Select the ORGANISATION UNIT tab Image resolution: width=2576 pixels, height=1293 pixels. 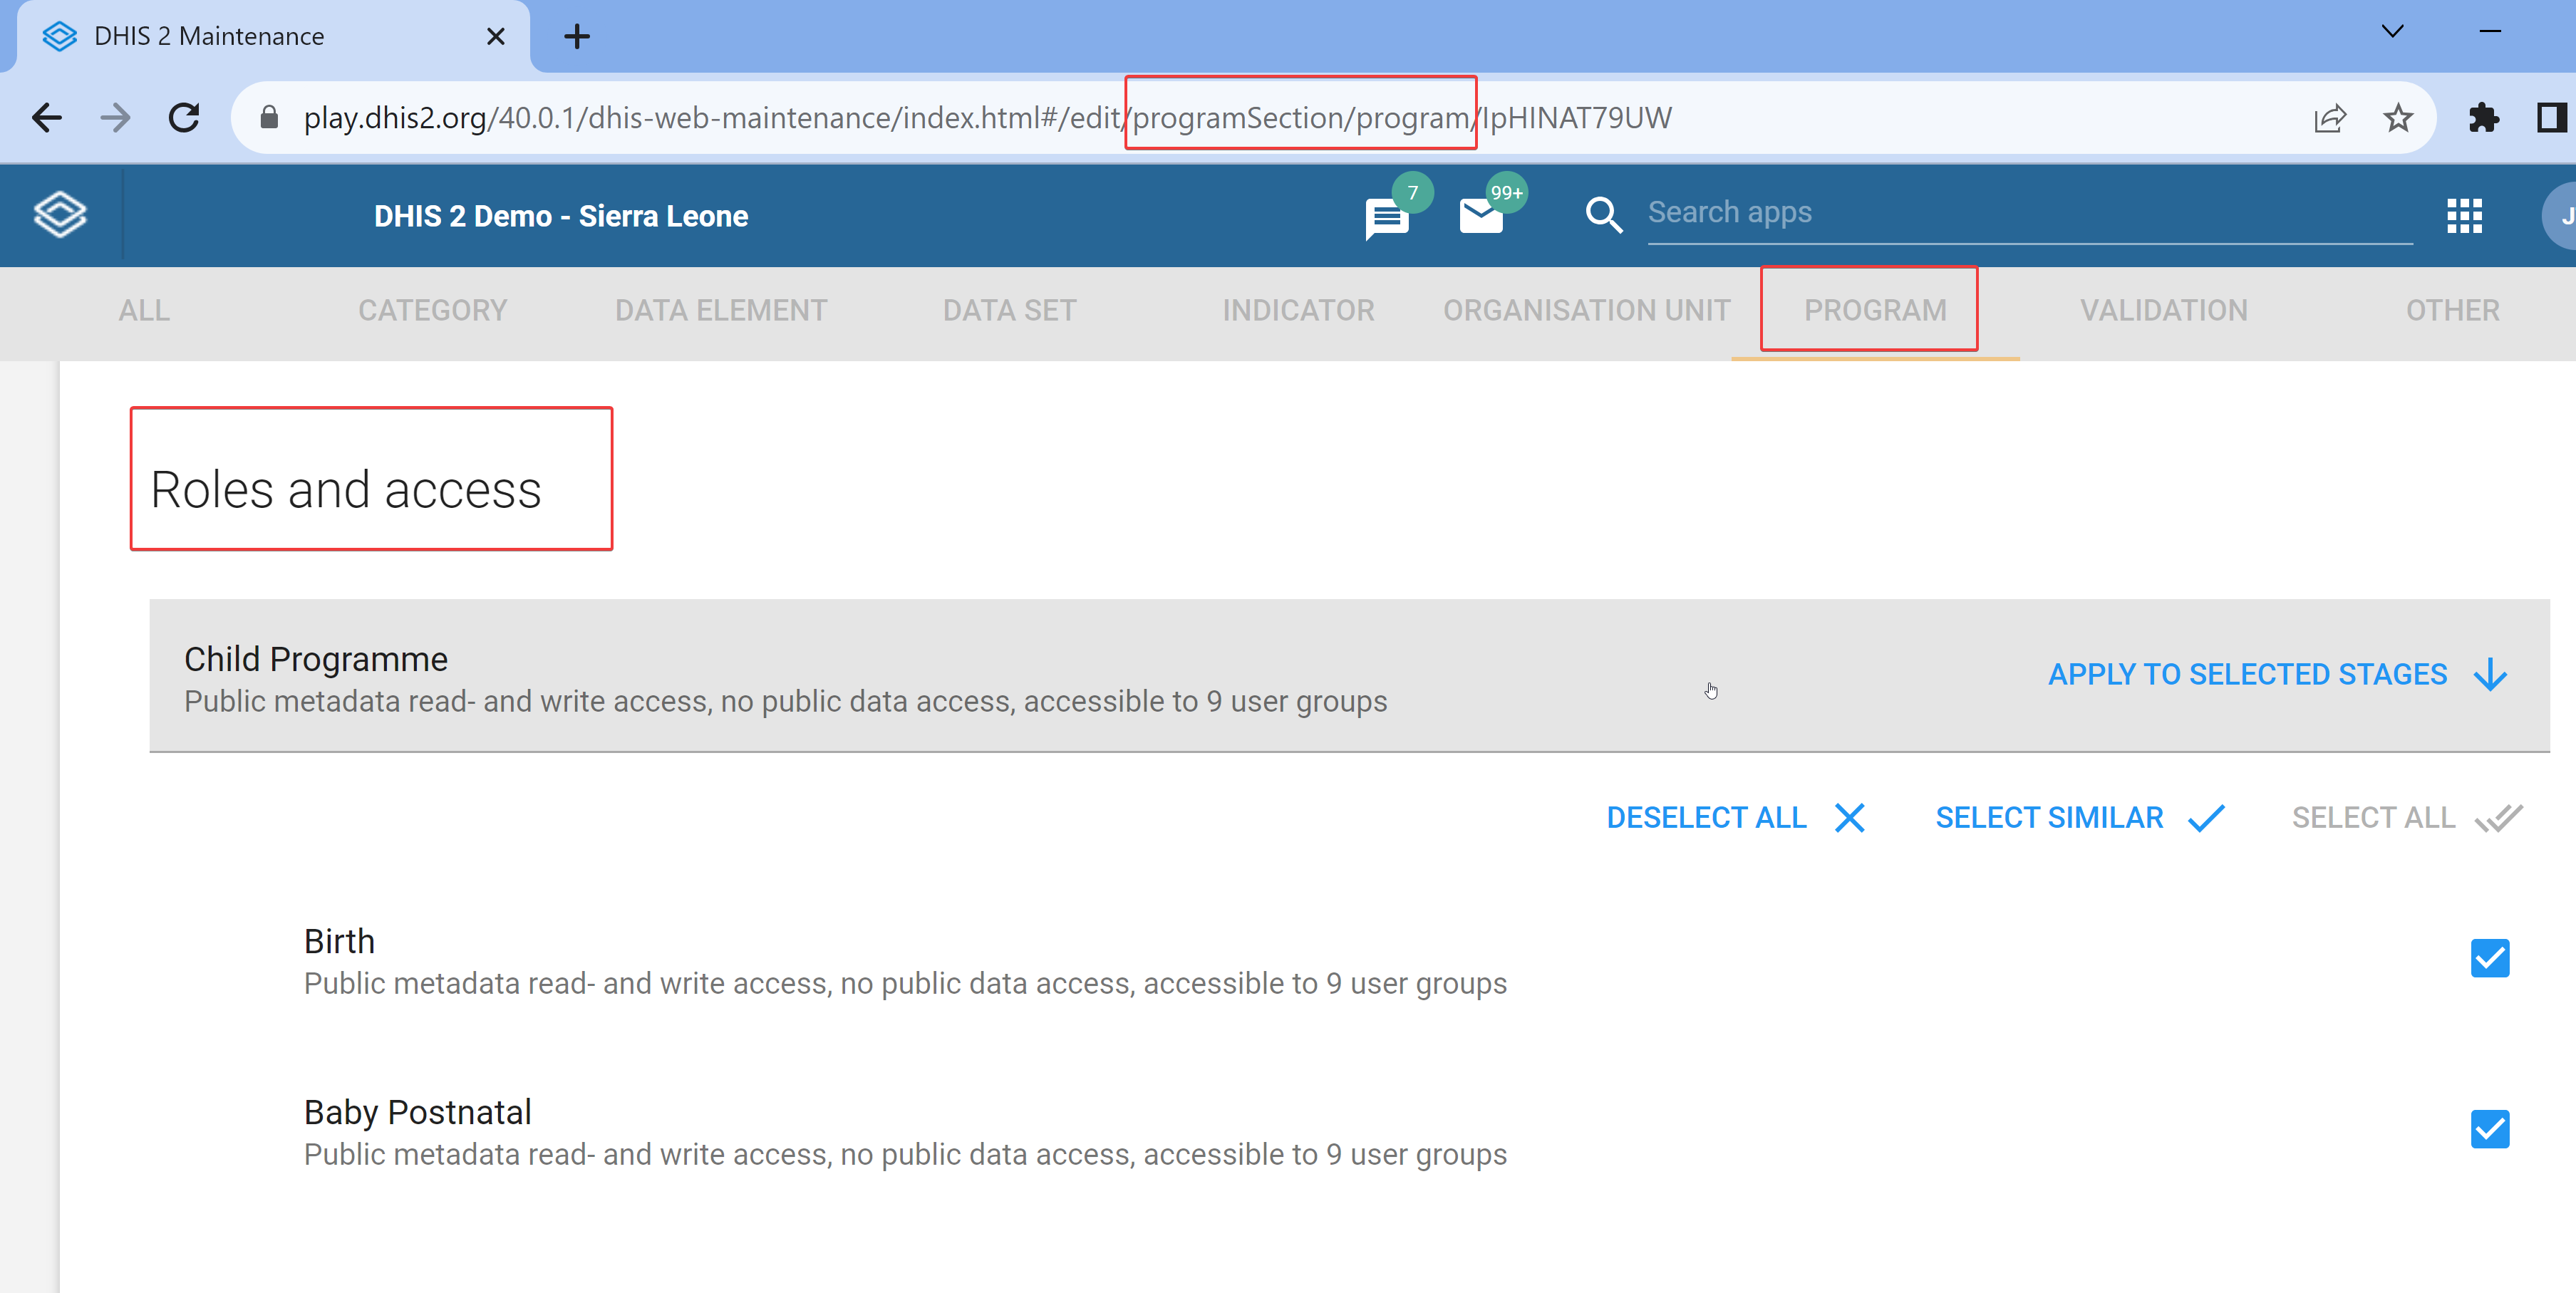(x=1587, y=310)
